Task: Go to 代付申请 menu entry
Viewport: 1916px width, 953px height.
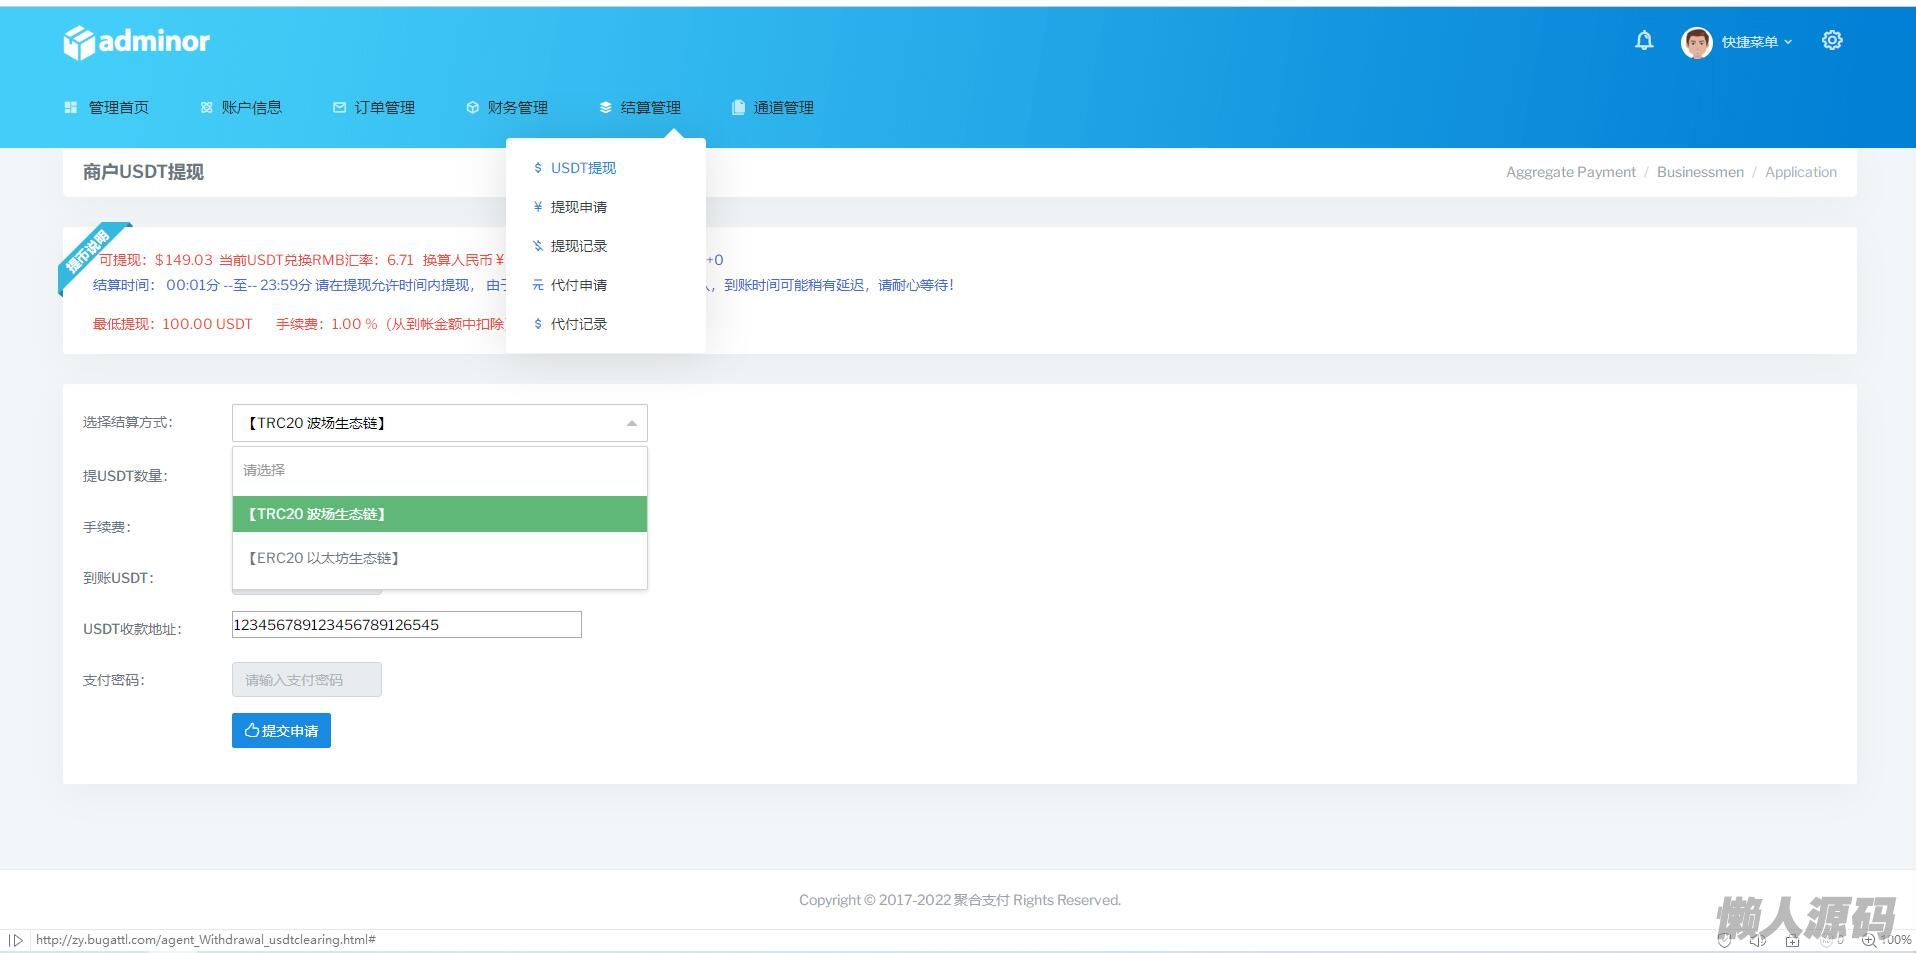Action: (578, 285)
